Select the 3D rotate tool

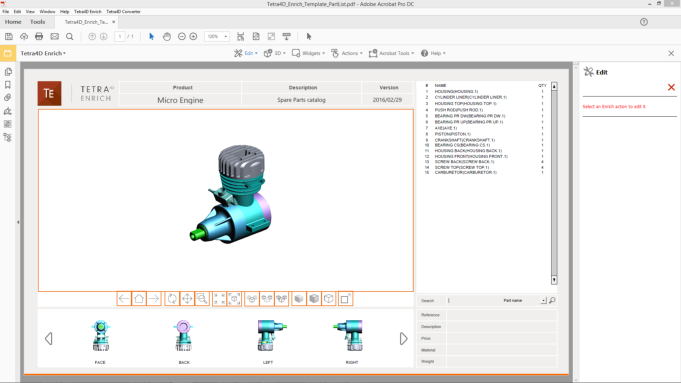[x=172, y=299]
